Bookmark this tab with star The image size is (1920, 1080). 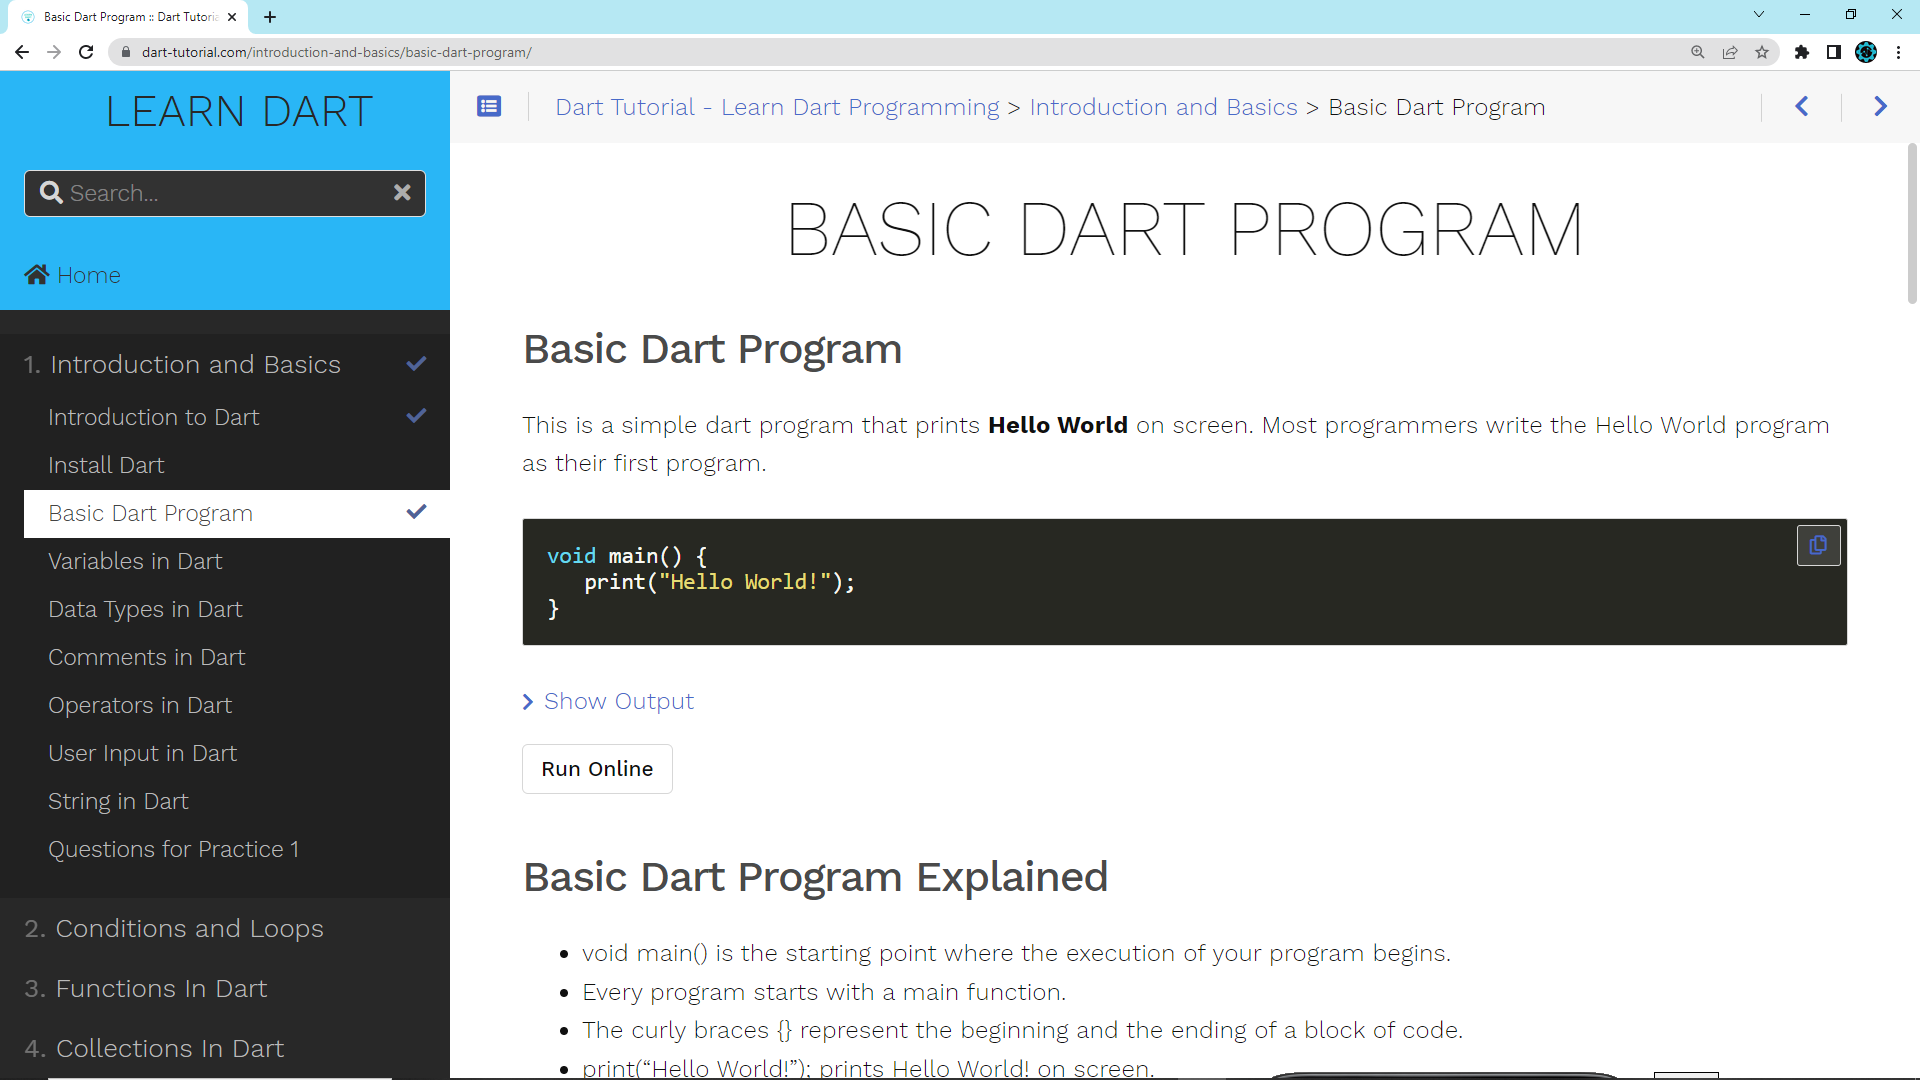pyautogui.click(x=1762, y=52)
